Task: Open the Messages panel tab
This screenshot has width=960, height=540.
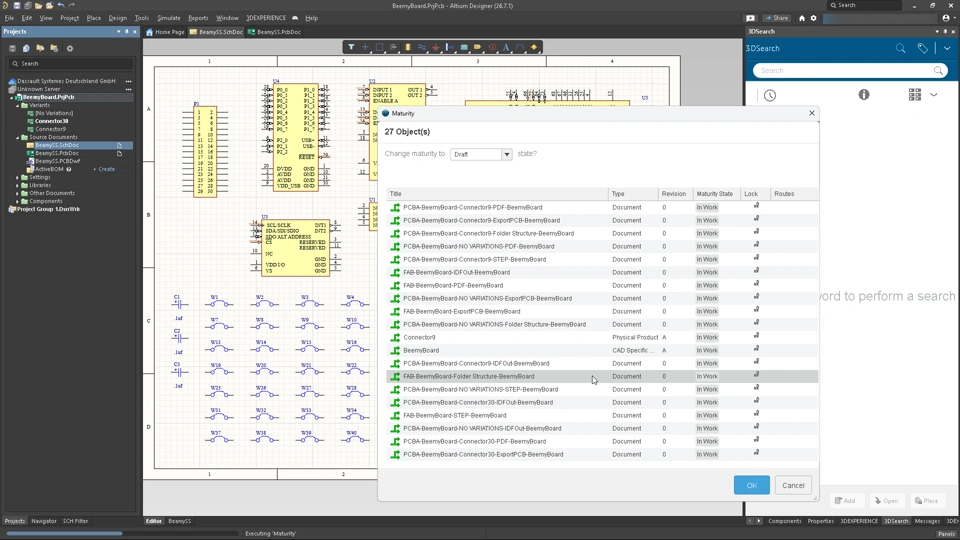Action: tap(926, 521)
